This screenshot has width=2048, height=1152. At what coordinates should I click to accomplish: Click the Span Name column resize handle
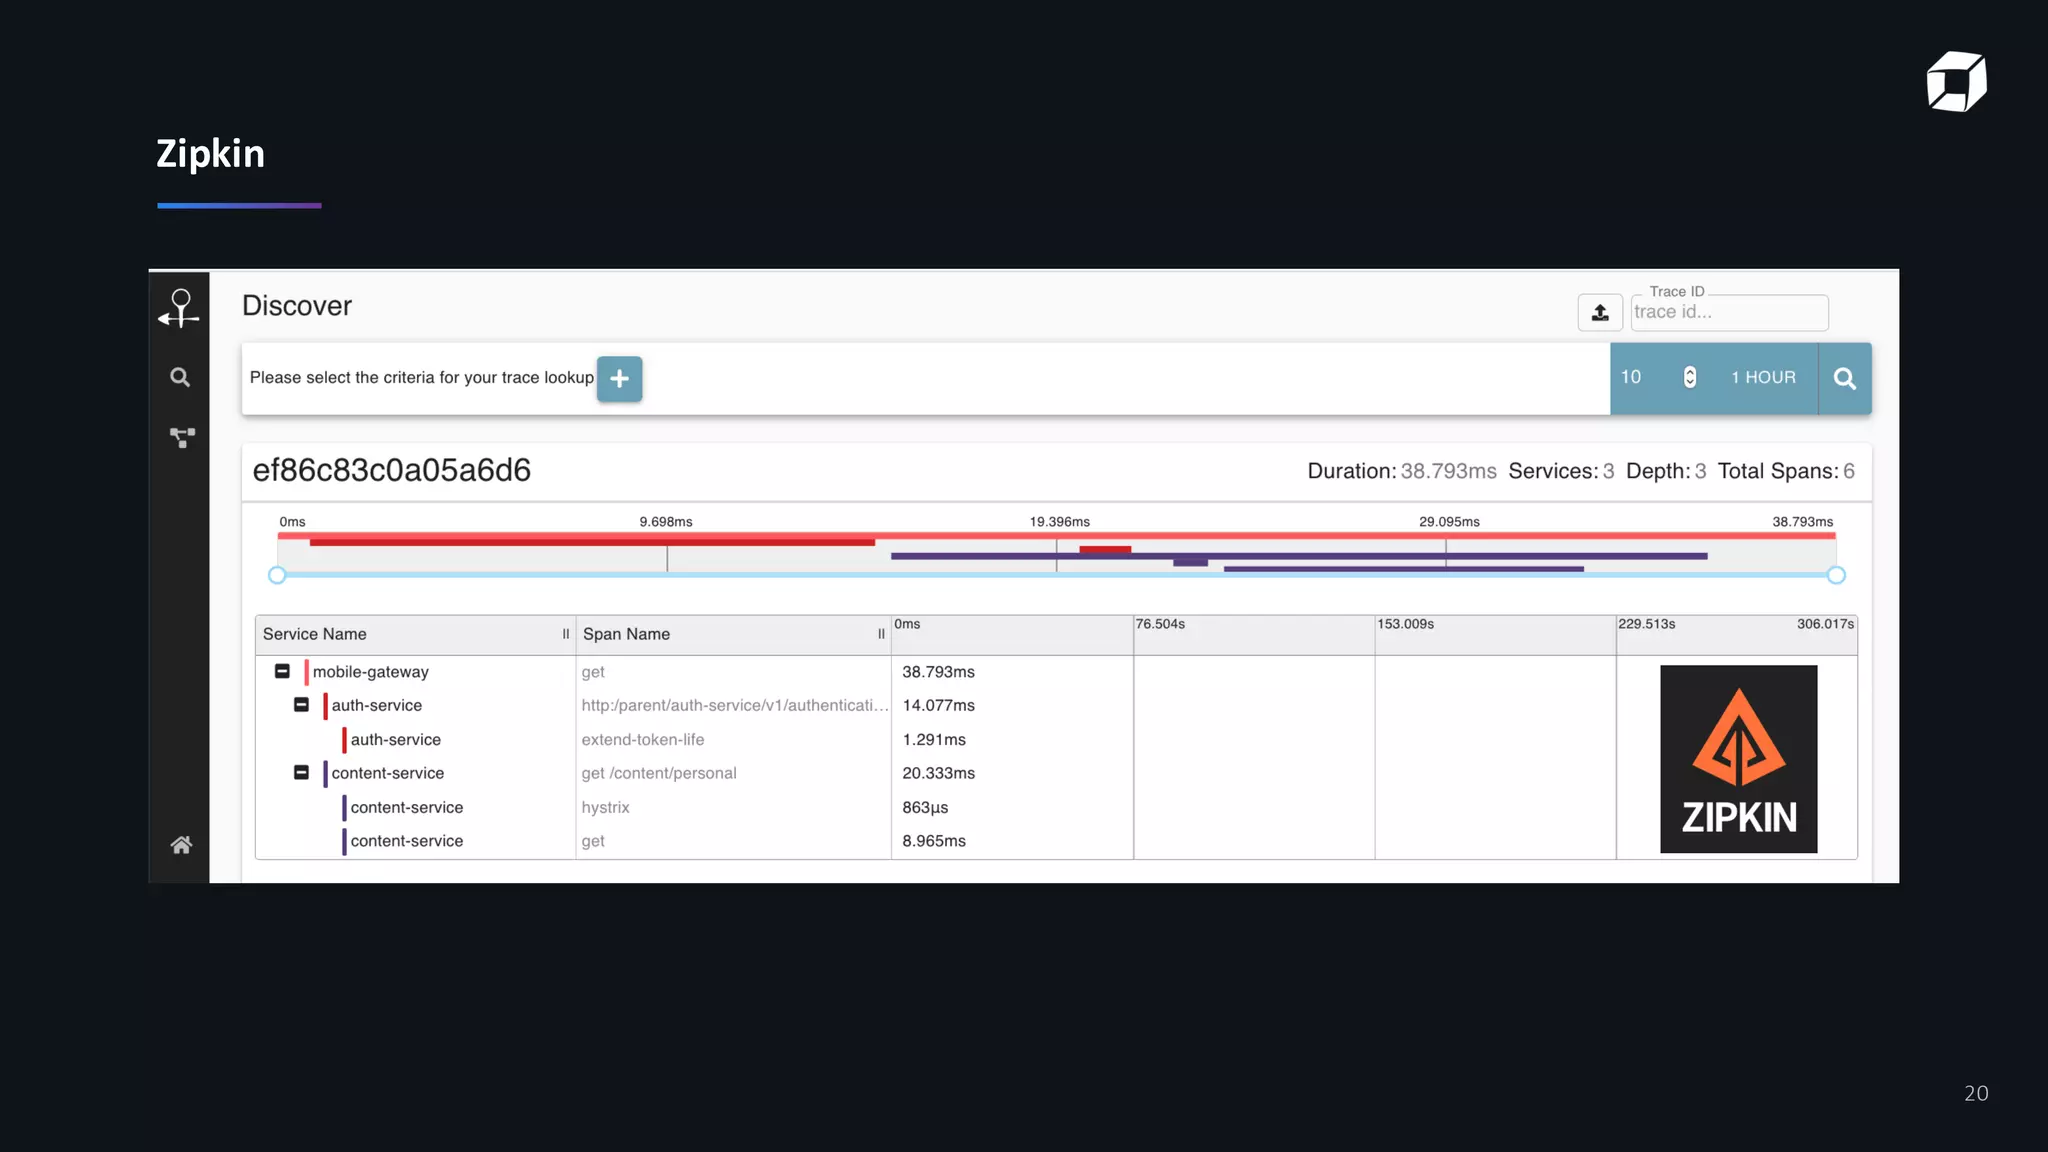[881, 634]
